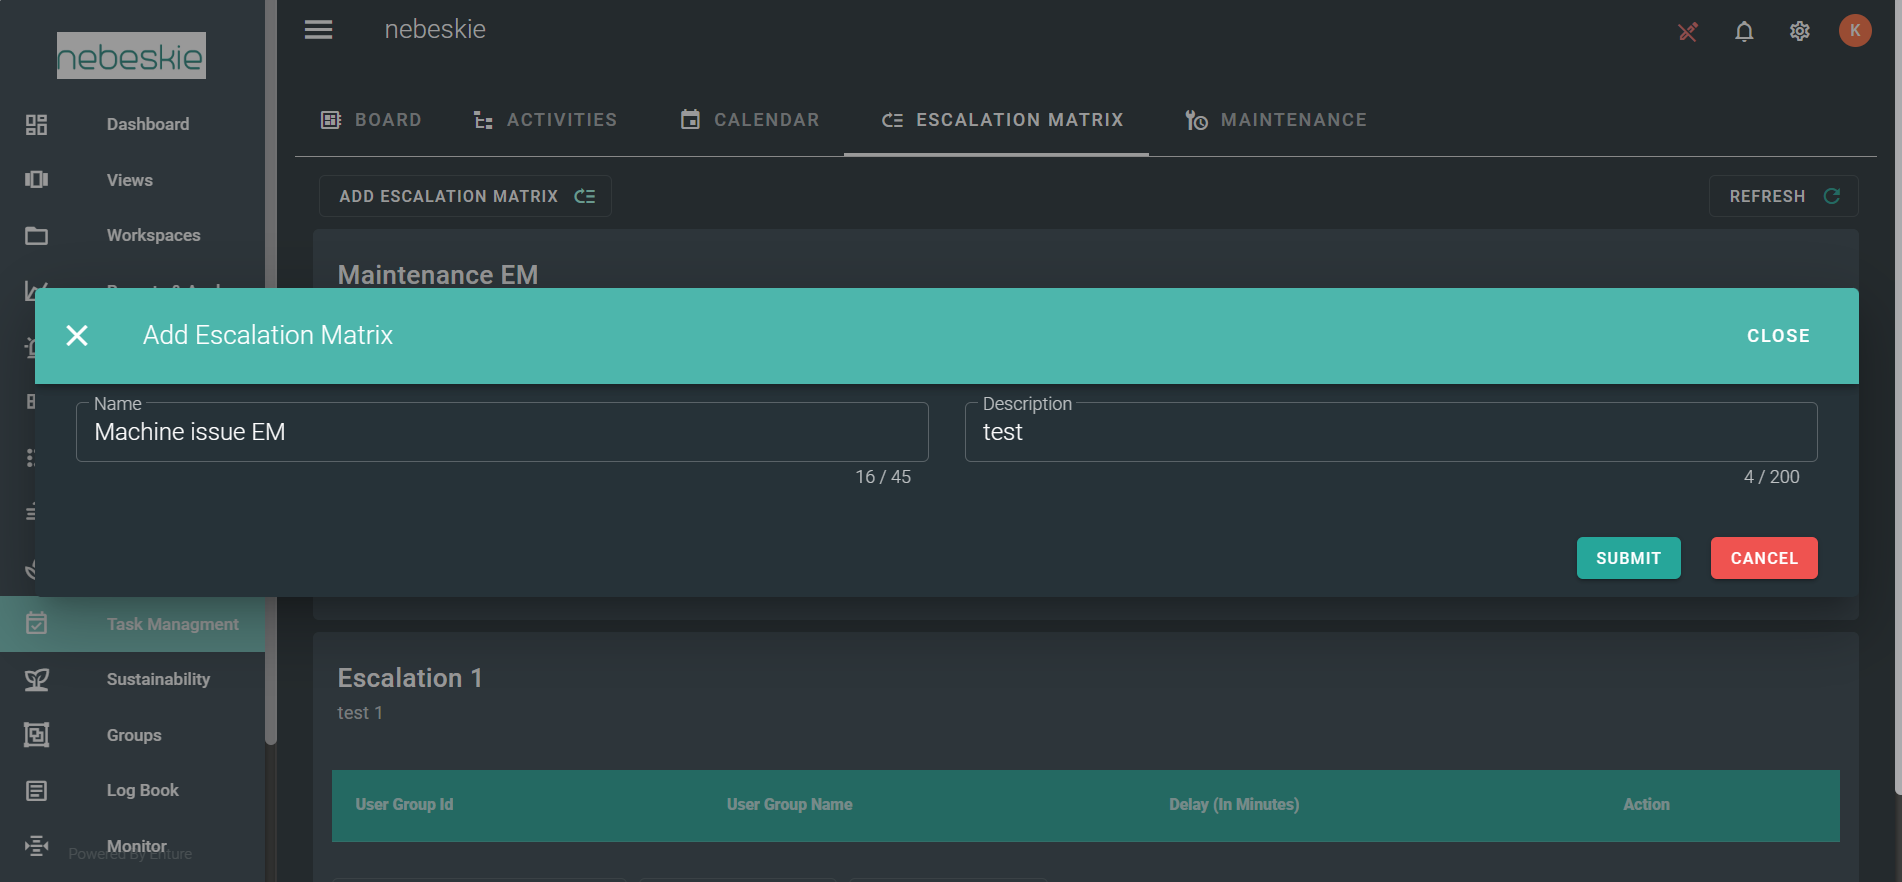Click the Sustainability plant icon
Image resolution: width=1902 pixels, height=882 pixels.
tap(37, 680)
